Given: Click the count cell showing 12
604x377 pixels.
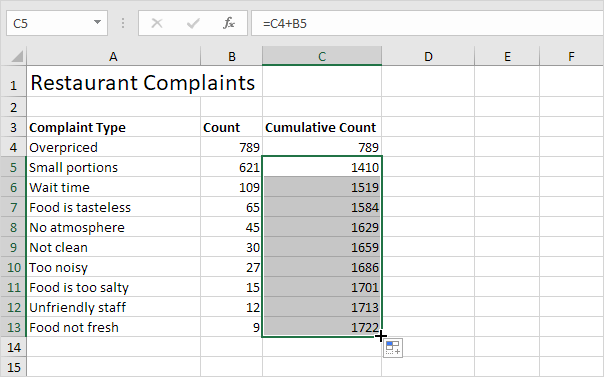Looking at the screenshot, I should click(232, 307).
